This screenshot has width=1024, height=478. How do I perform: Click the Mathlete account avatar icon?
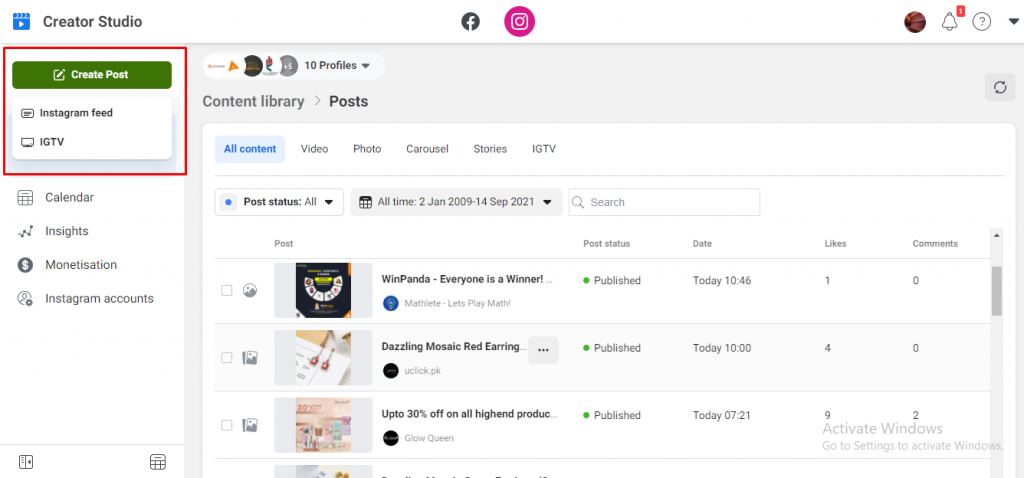[x=391, y=303]
